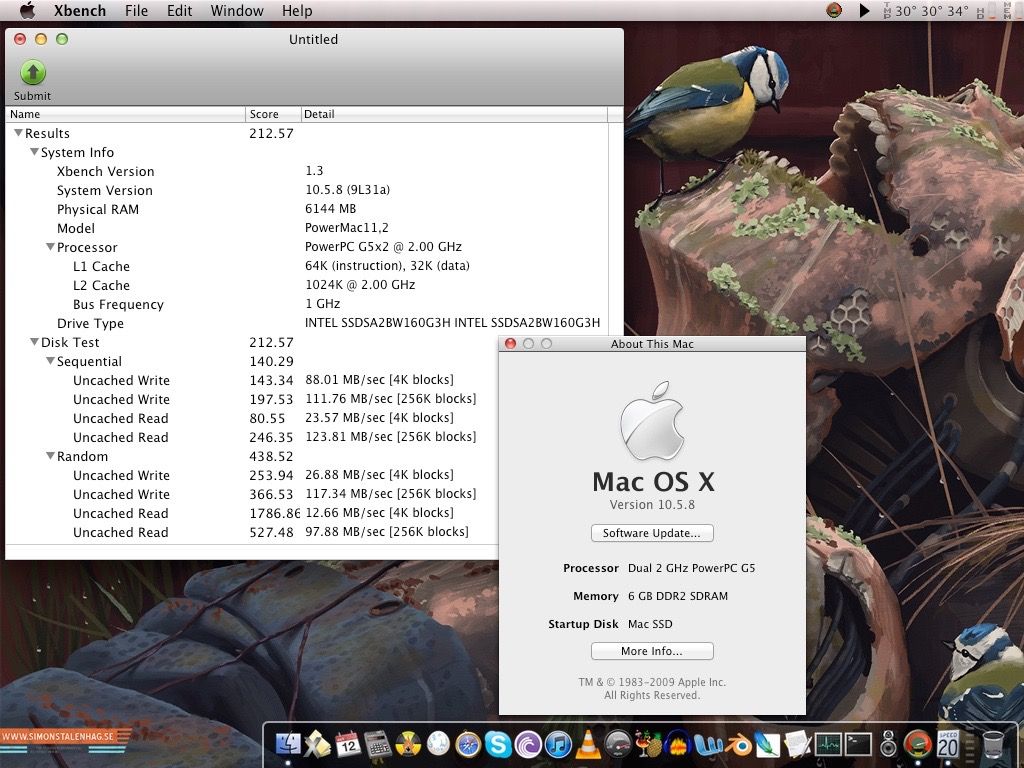The width and height of the screenshot is (1024, 768).
Task: Collapse the Random results group
Action: pos(50,456)
